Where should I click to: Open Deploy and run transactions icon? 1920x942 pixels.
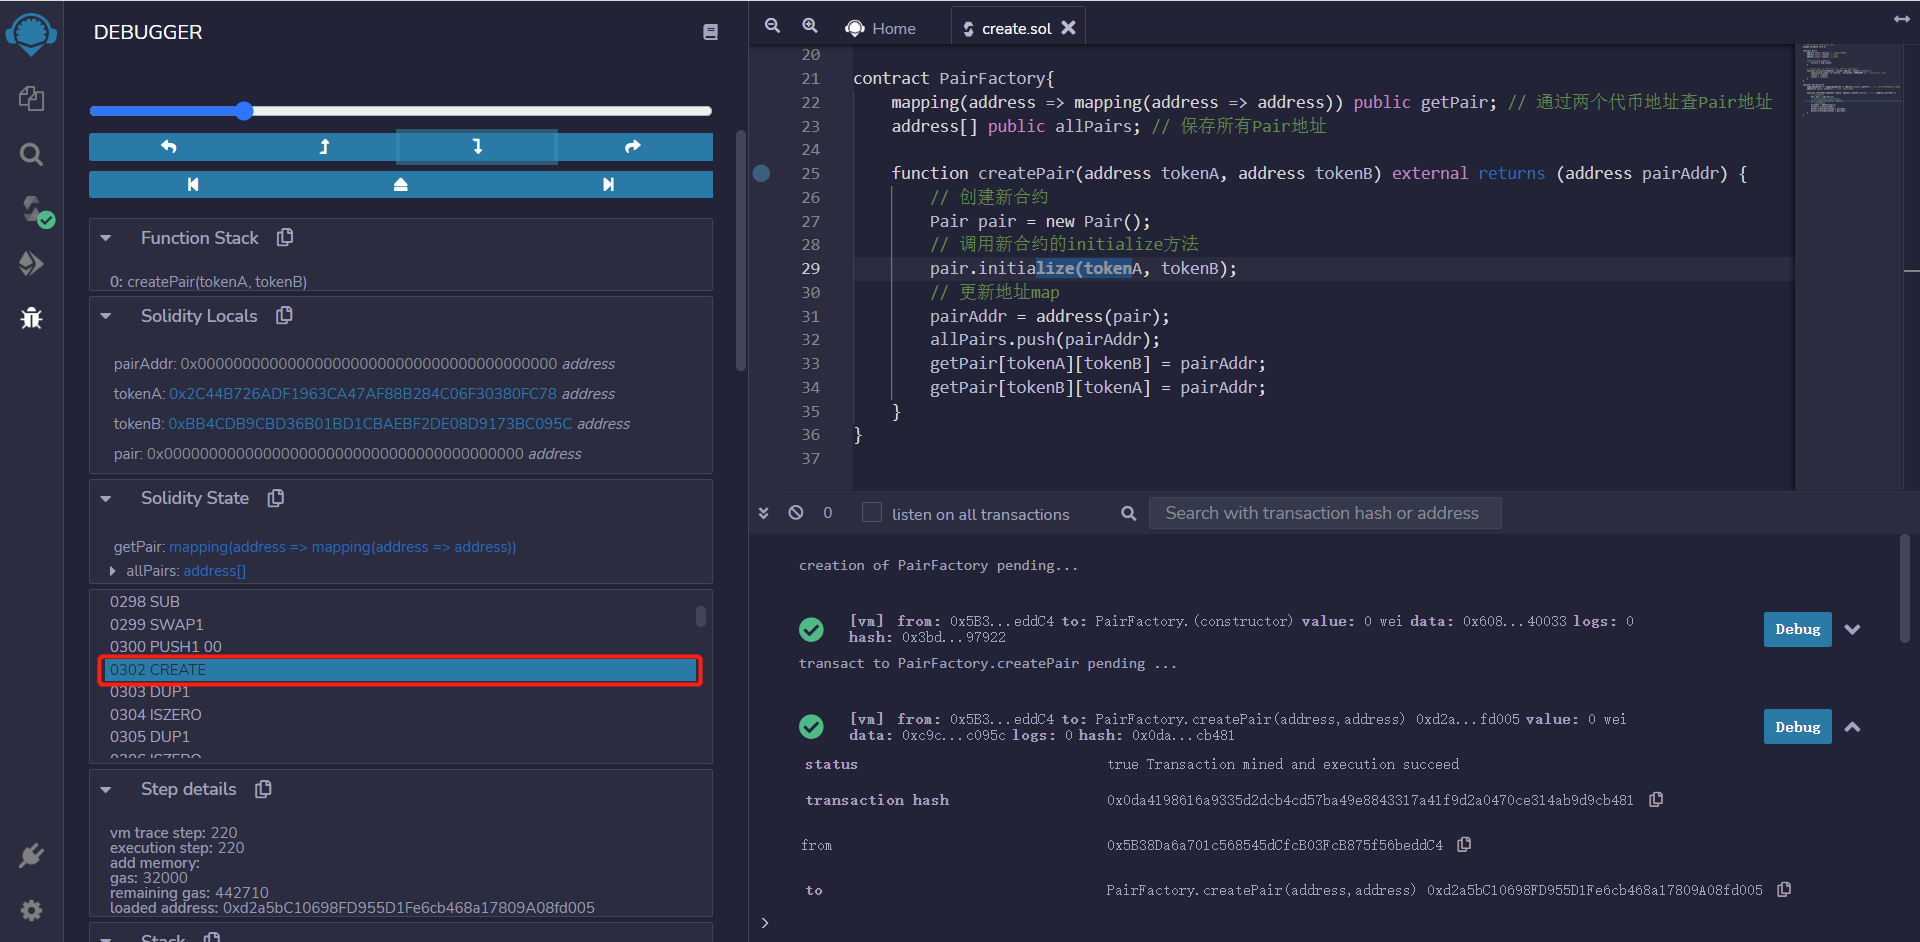31,264
